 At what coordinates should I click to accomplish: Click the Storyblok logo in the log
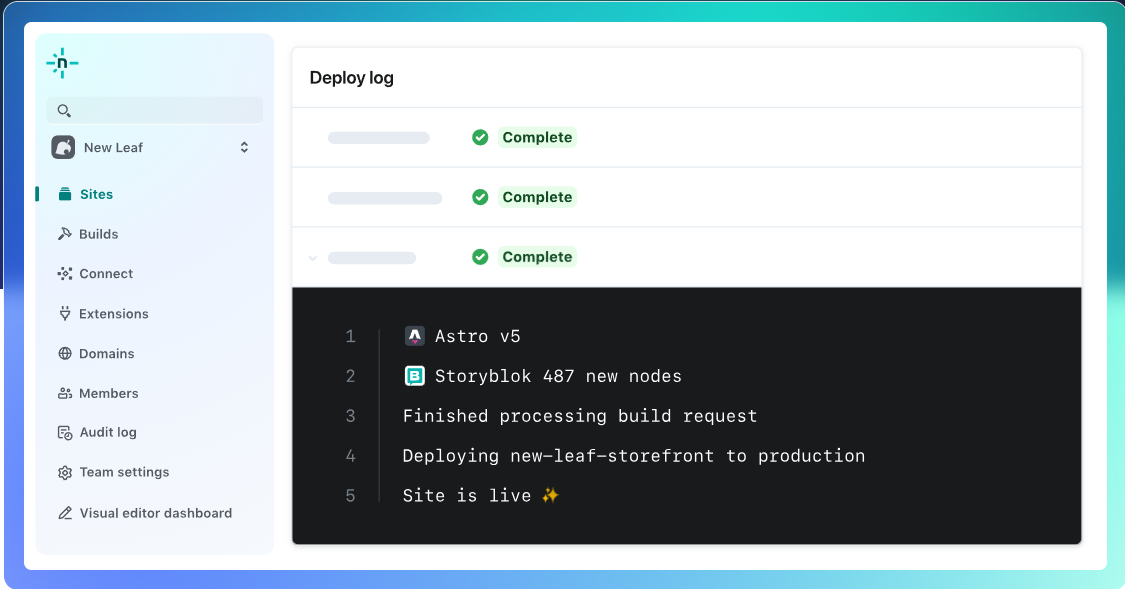414,376
